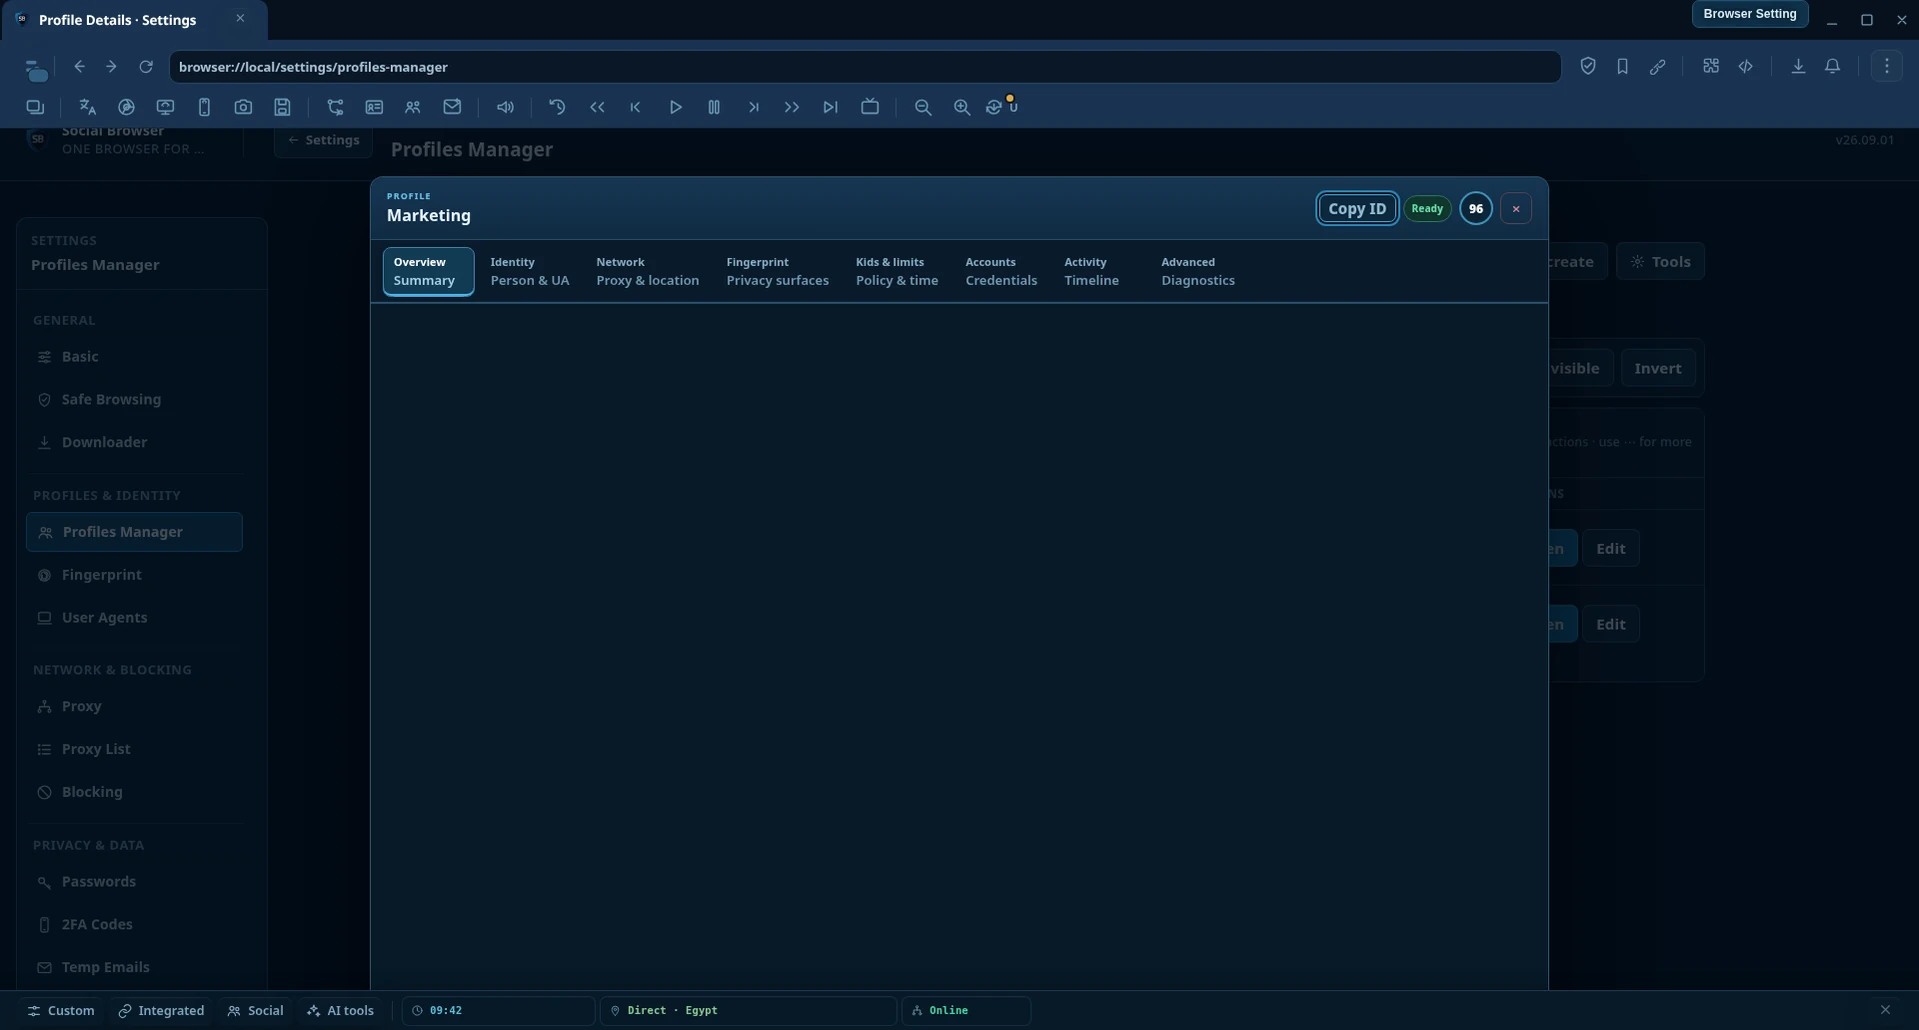Click the pause icon in toolbar
This screenshot has width=1919, height=1030.
click(x=714, y=107)
